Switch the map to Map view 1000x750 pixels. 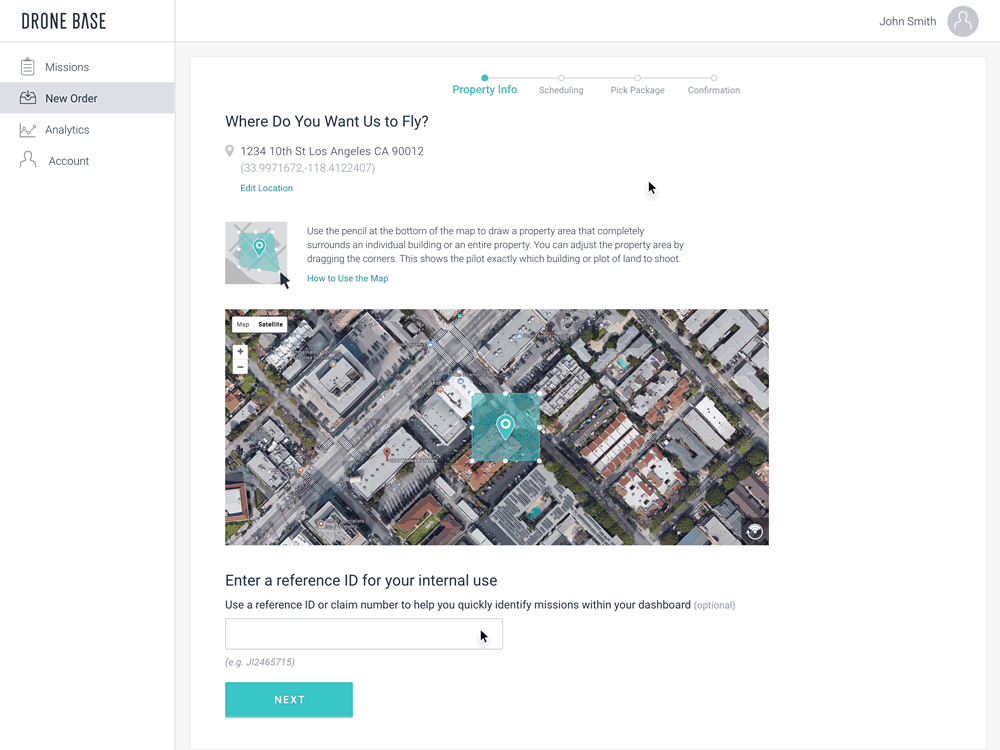tap(242, 324)
